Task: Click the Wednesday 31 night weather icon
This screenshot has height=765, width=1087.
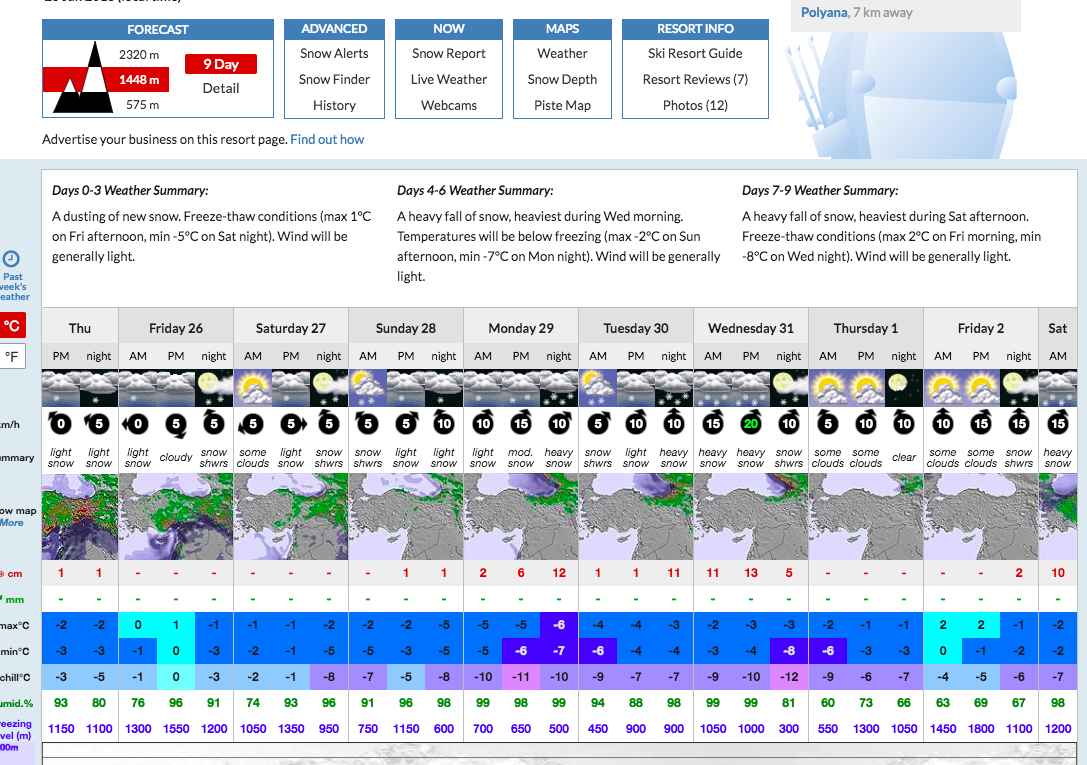Action: 789,388
